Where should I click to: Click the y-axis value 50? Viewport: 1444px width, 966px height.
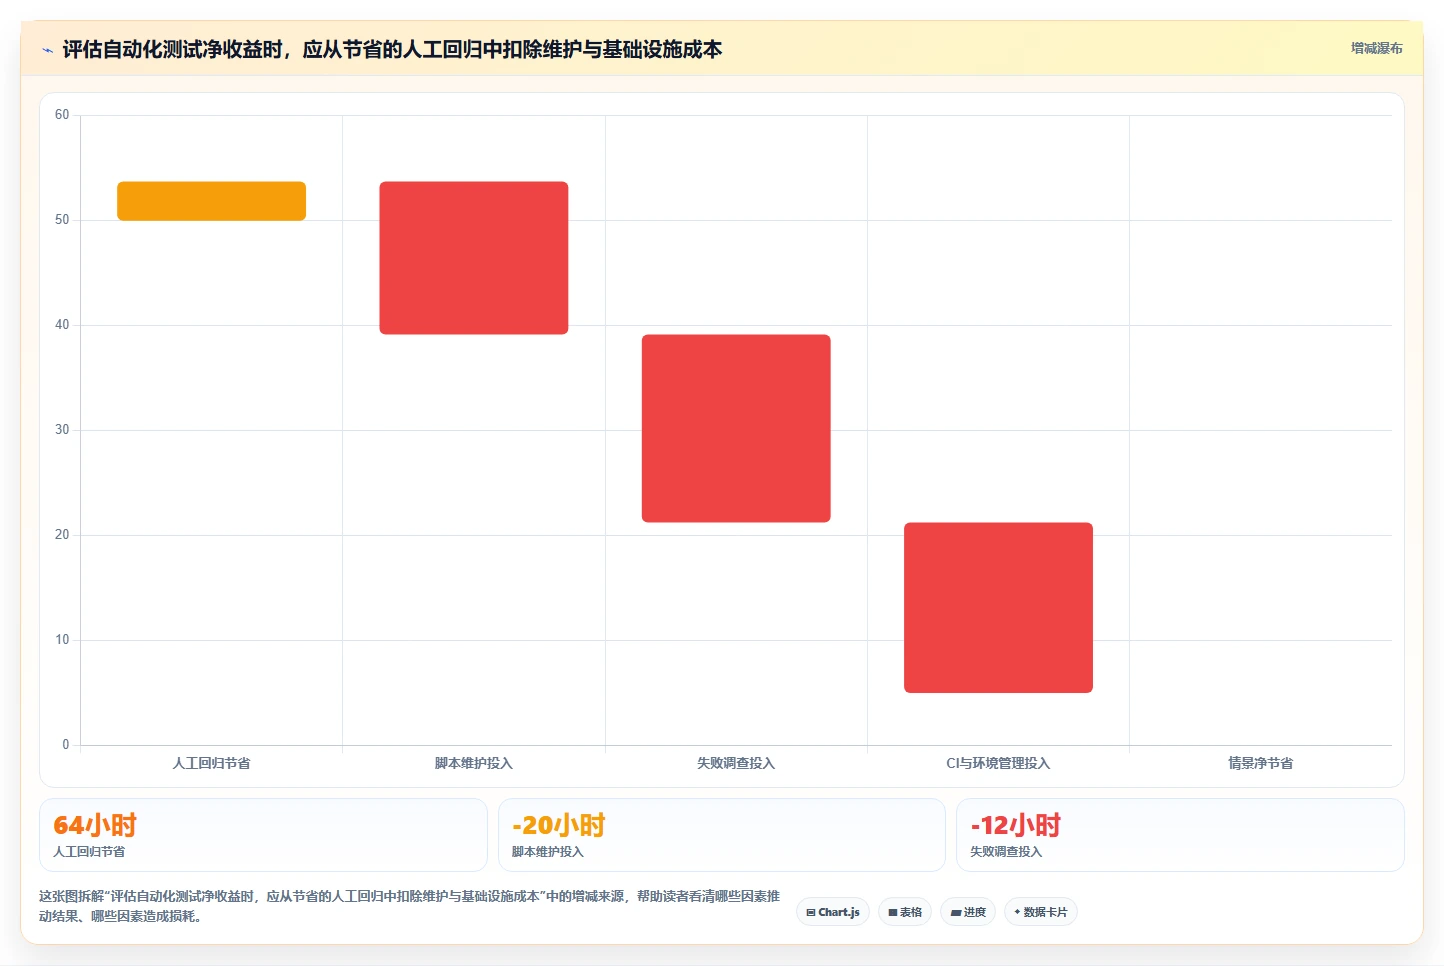[x=62, y=220]
